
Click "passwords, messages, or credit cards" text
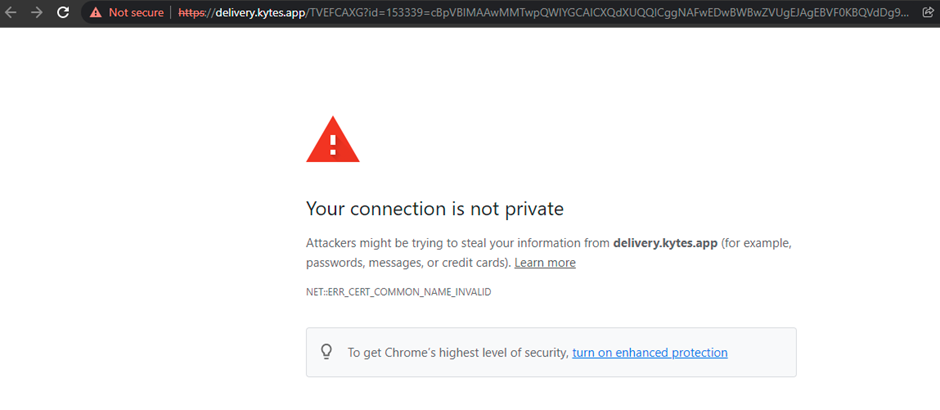click(408, 263)
